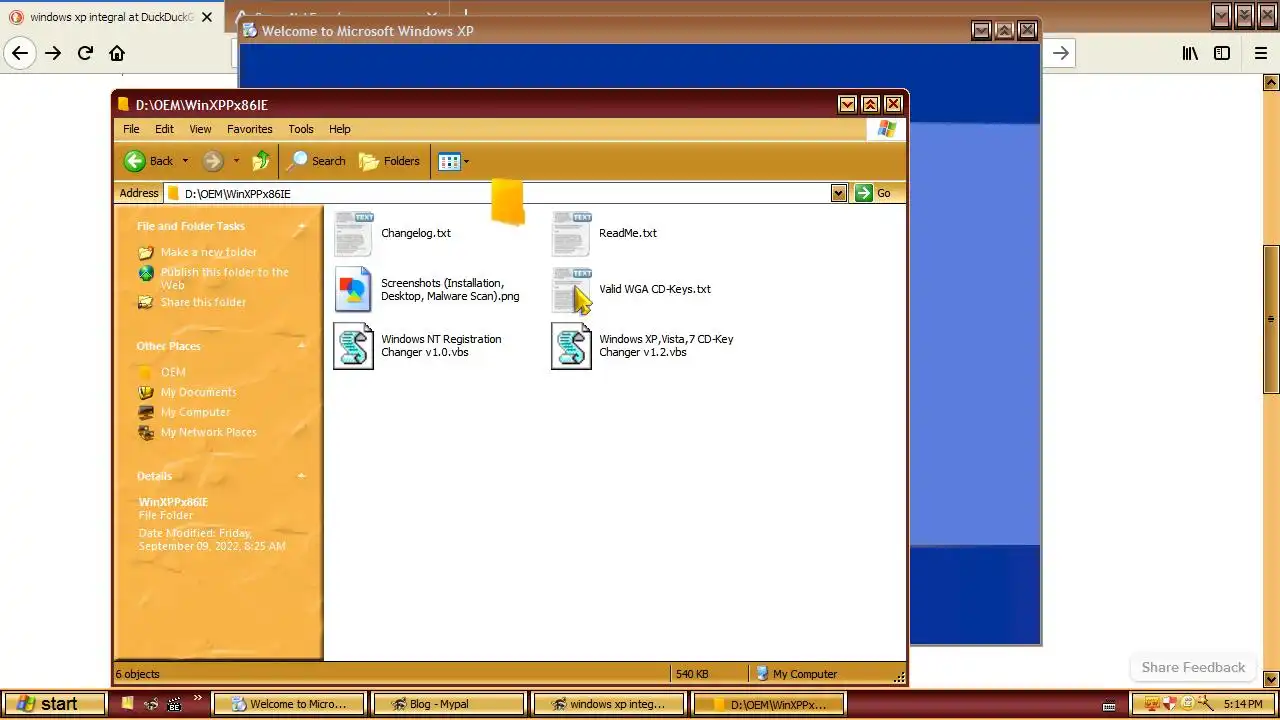Go to OEM folder in Other Places
Image resolution: width=1280 pixels, height=720 pixels.
coord(173,372)
